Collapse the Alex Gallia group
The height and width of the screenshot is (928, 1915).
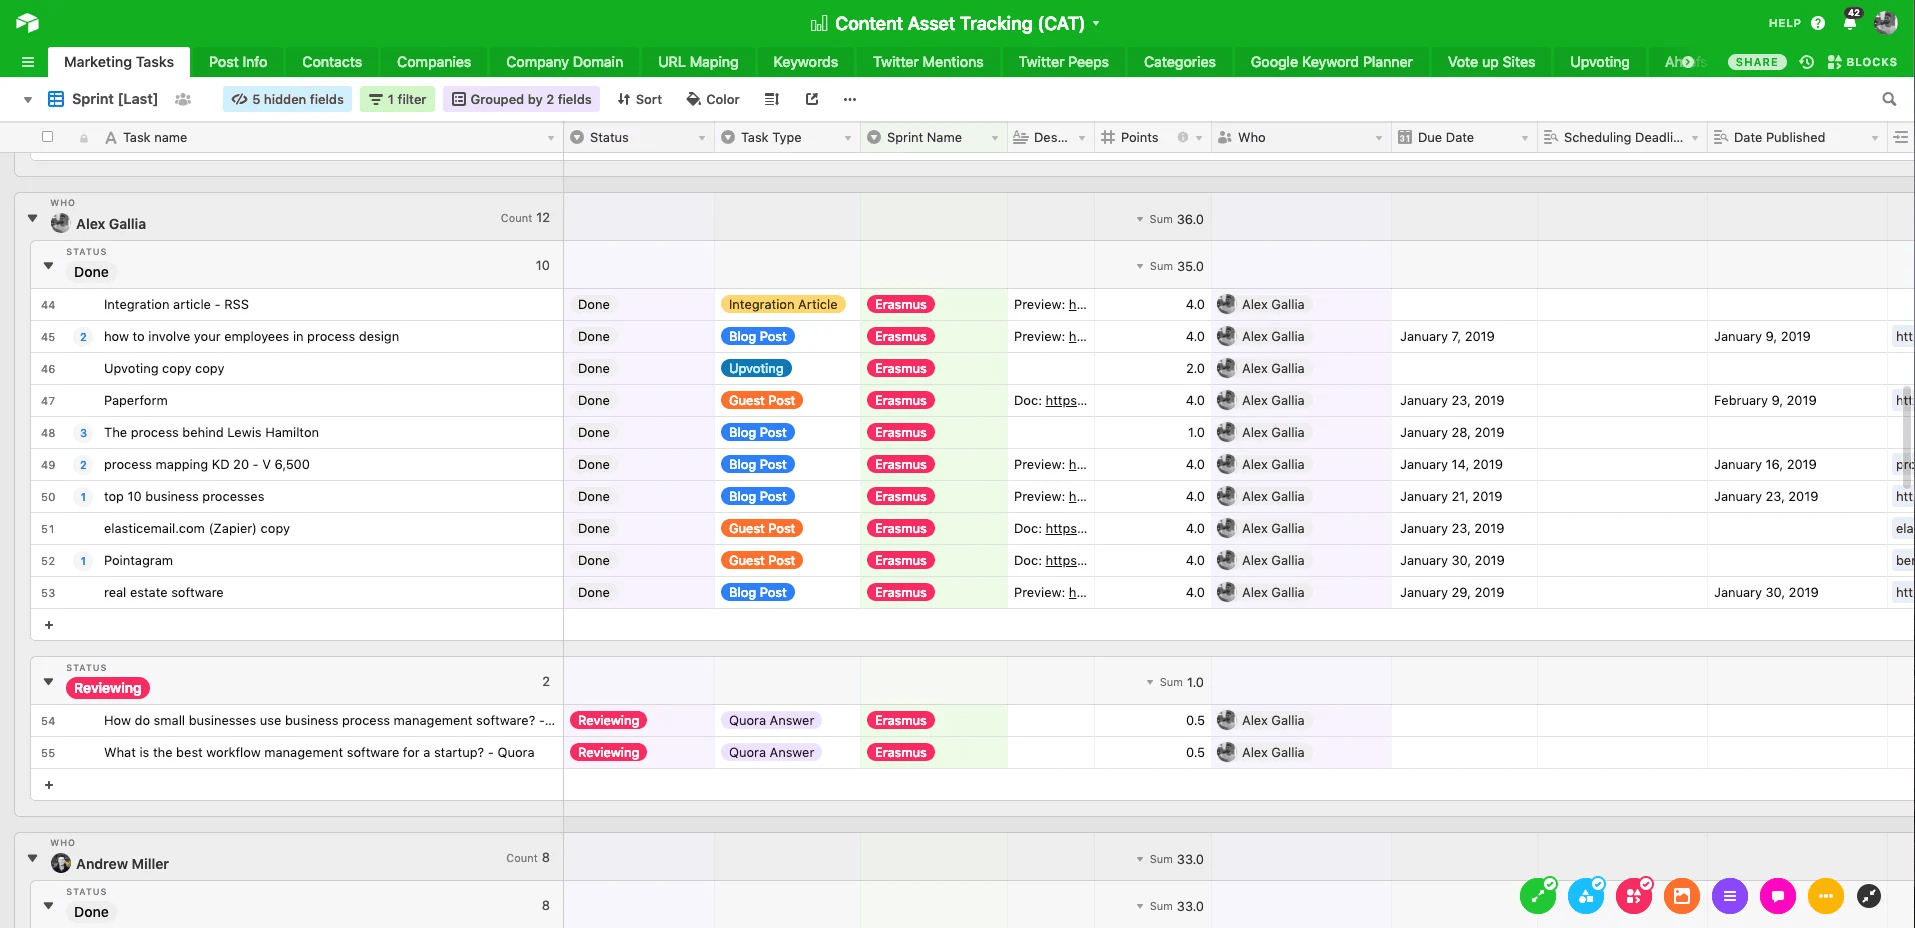coord(31,218)
